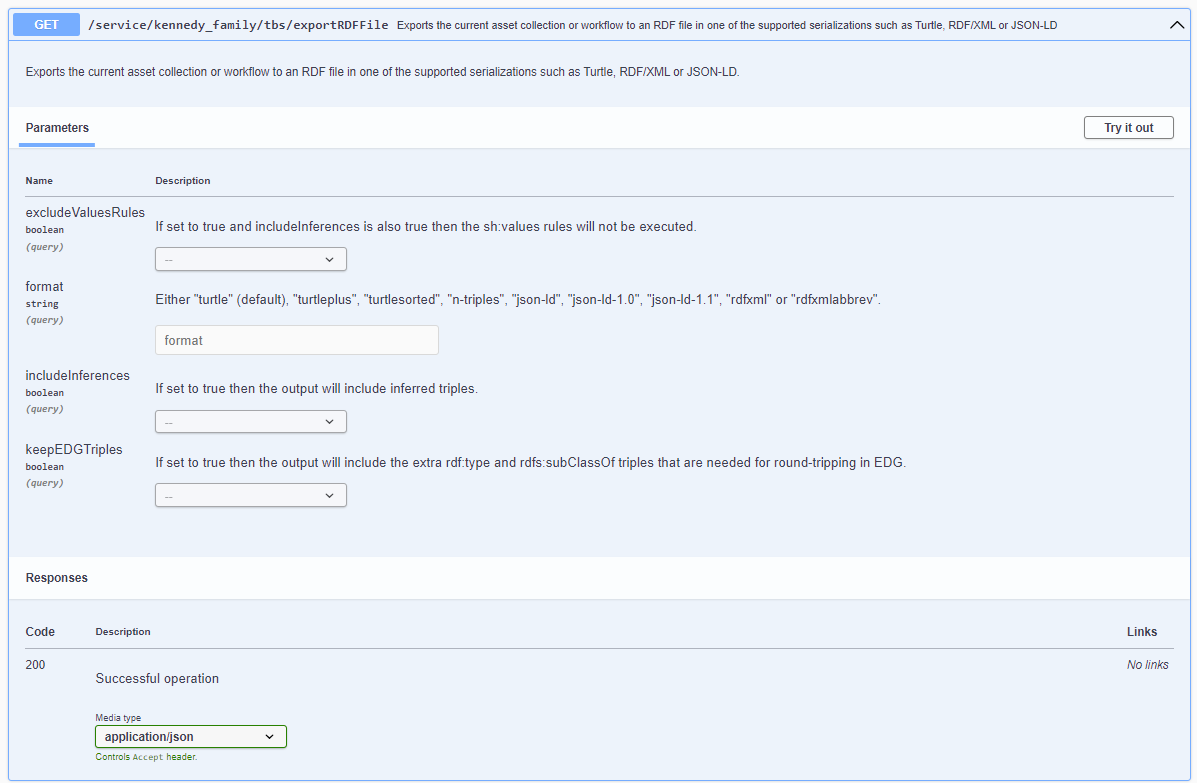1197x783 pixels.
Task: Click the keepEDGTriples parameter name
Action: 73,449
